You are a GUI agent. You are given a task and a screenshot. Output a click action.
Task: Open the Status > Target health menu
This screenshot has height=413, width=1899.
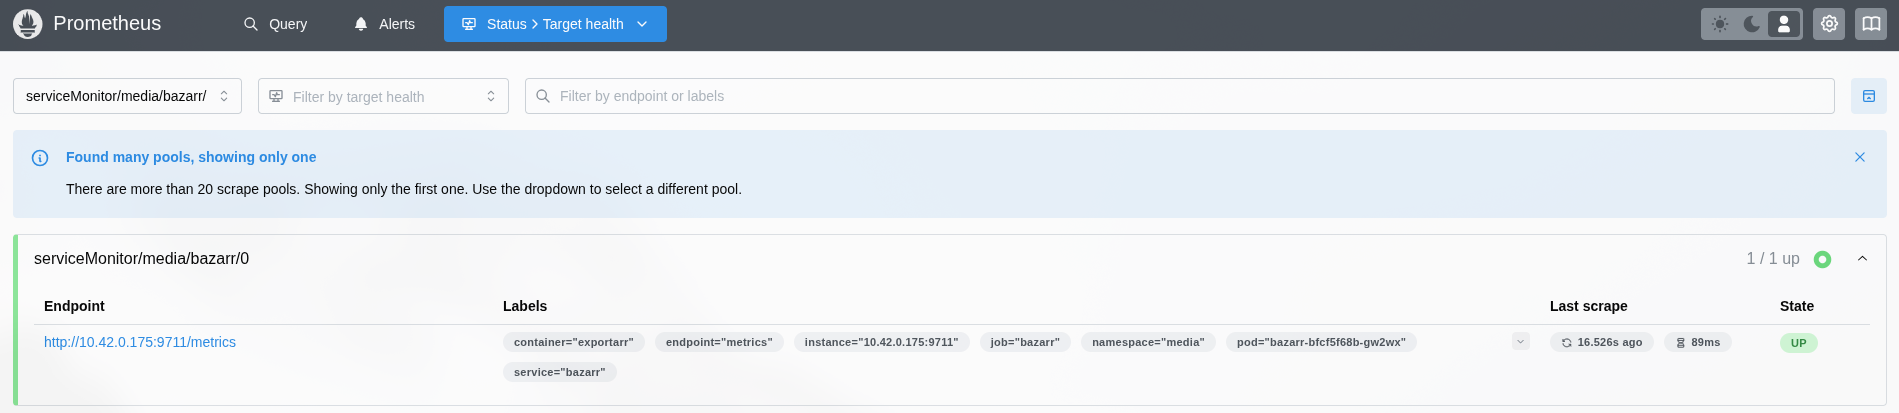555,24
